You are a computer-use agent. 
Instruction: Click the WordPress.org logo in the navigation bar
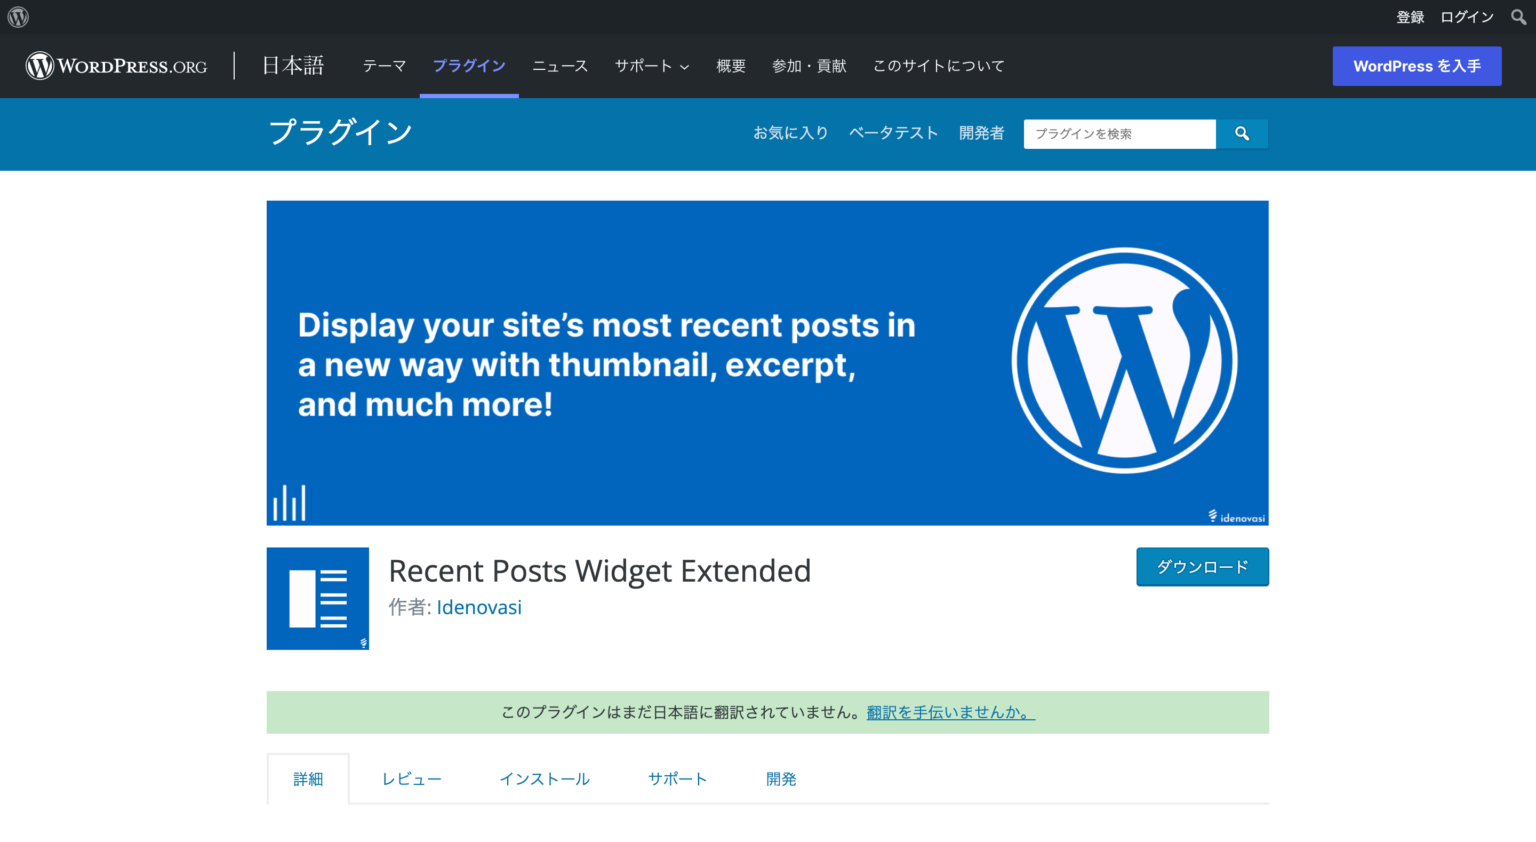click(x=115, y=66)
